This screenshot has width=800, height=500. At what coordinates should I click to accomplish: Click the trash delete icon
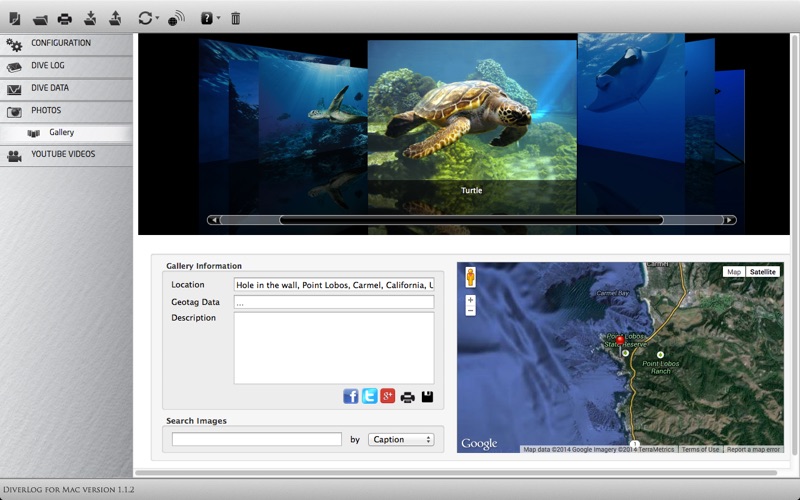click(235, 18)
